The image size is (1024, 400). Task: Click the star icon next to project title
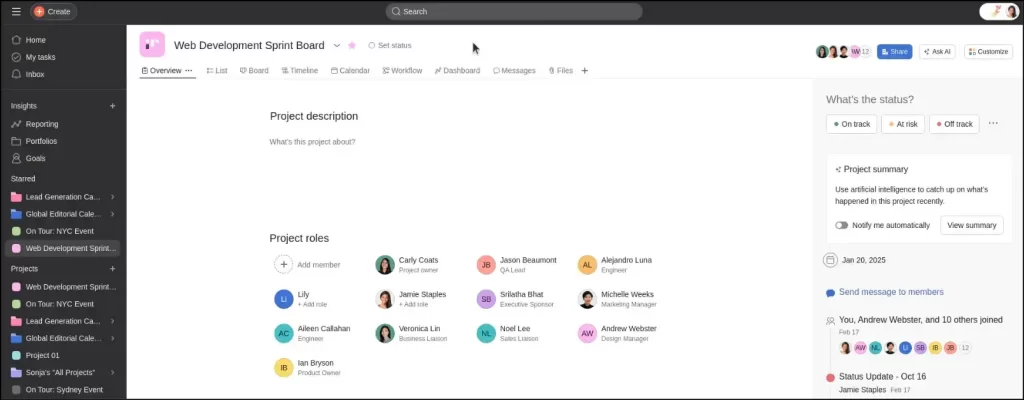click(x=352, y=46)
